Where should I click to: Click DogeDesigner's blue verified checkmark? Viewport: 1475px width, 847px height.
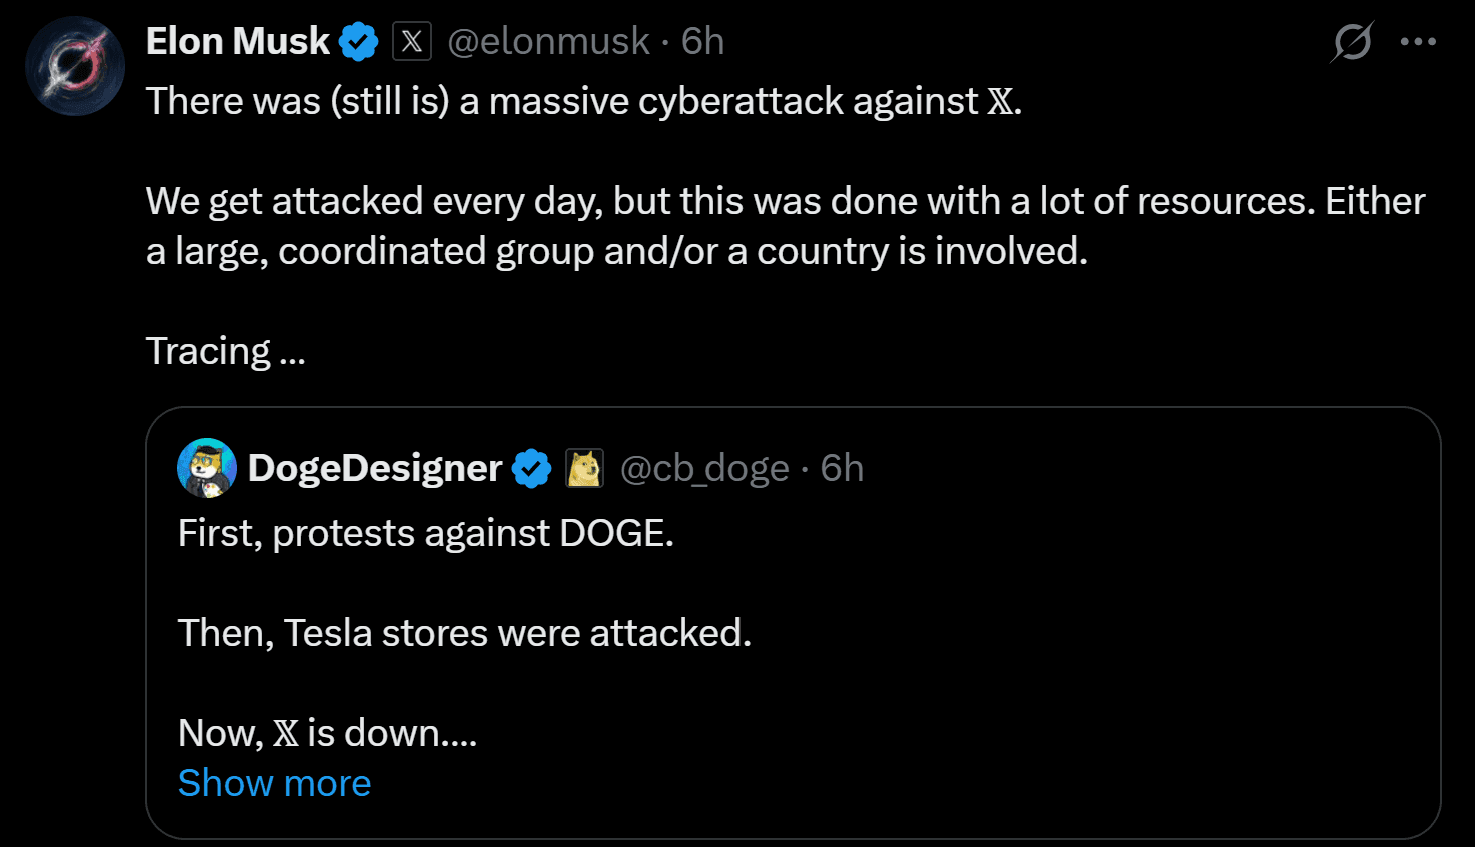532,468
